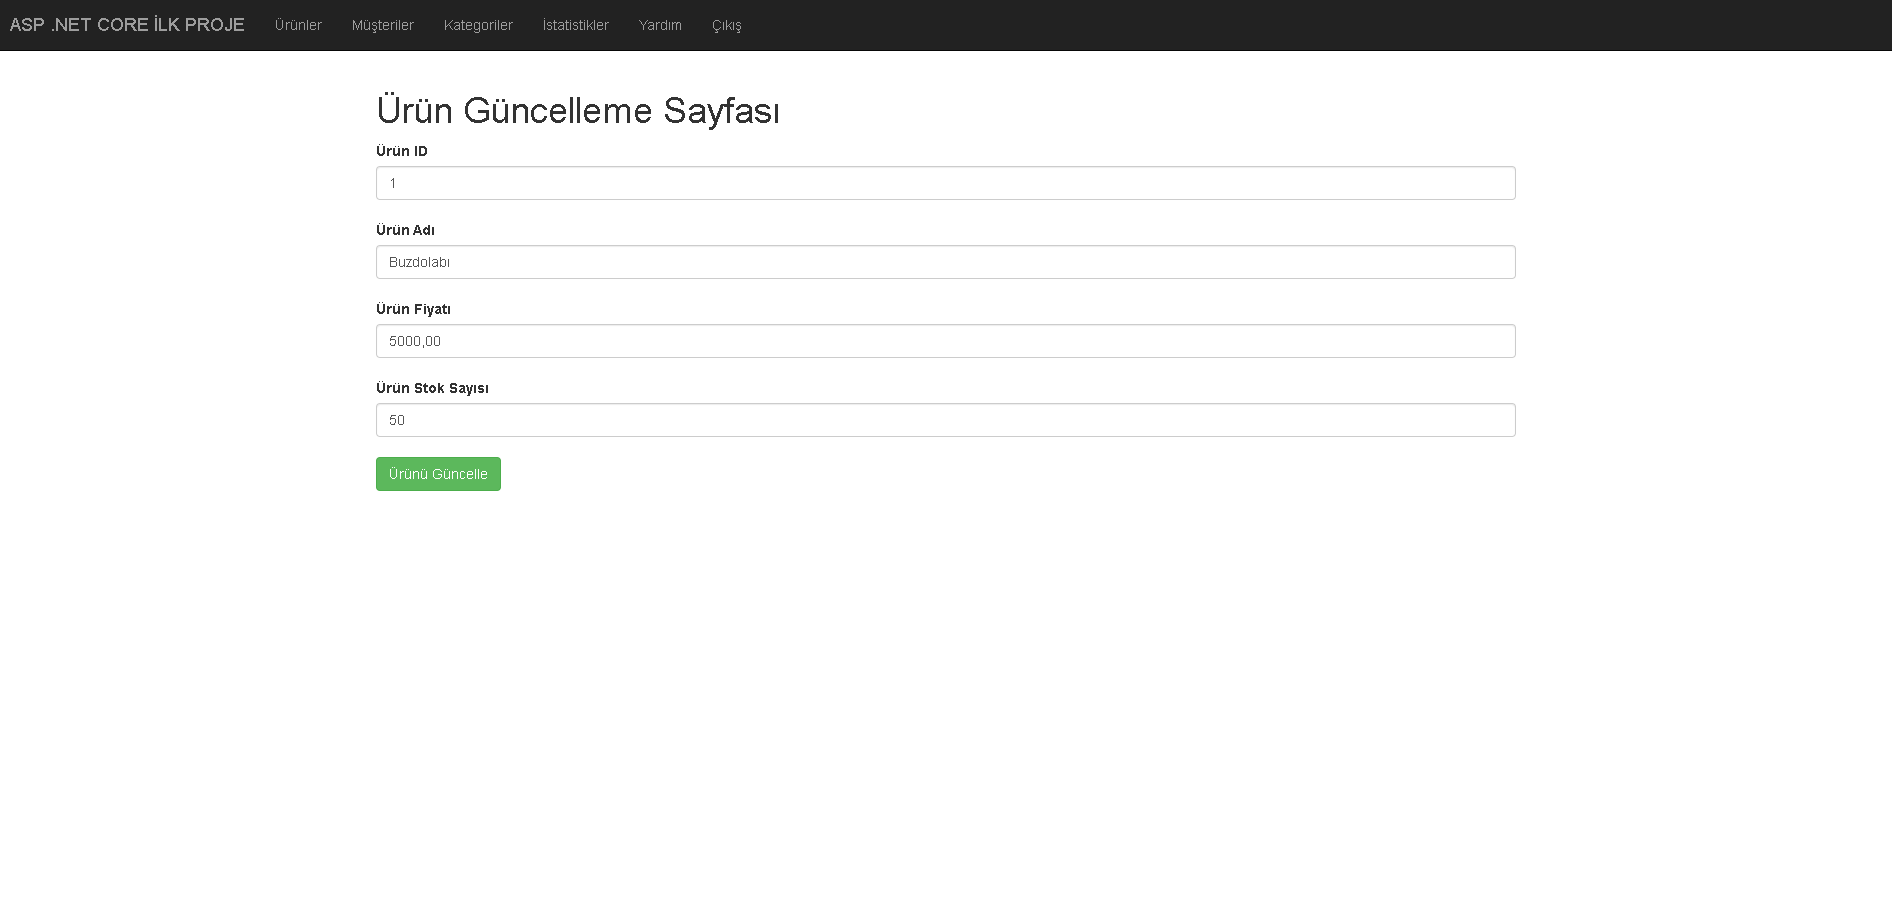
Task: Click inside the Ürün ID field
Action: click(x=945, y=183)
